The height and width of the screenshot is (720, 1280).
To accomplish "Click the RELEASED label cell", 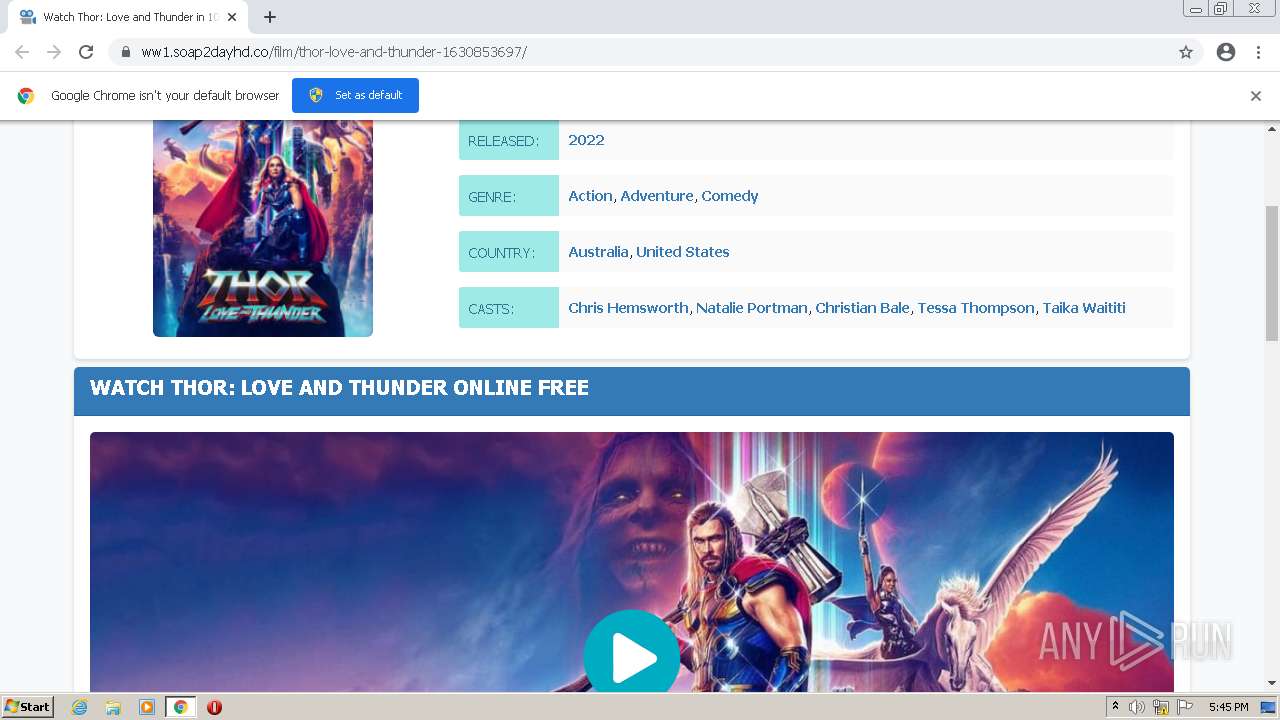I will point(509,140).
